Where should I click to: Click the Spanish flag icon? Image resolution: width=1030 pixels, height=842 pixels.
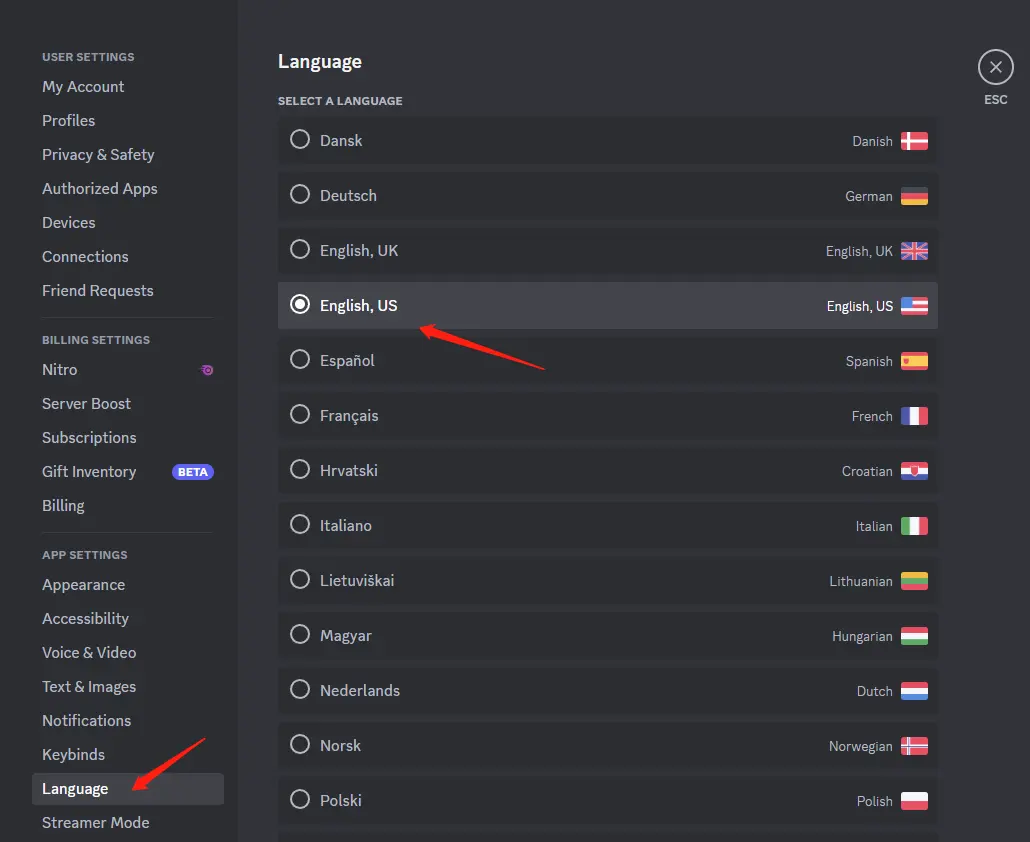914,361
